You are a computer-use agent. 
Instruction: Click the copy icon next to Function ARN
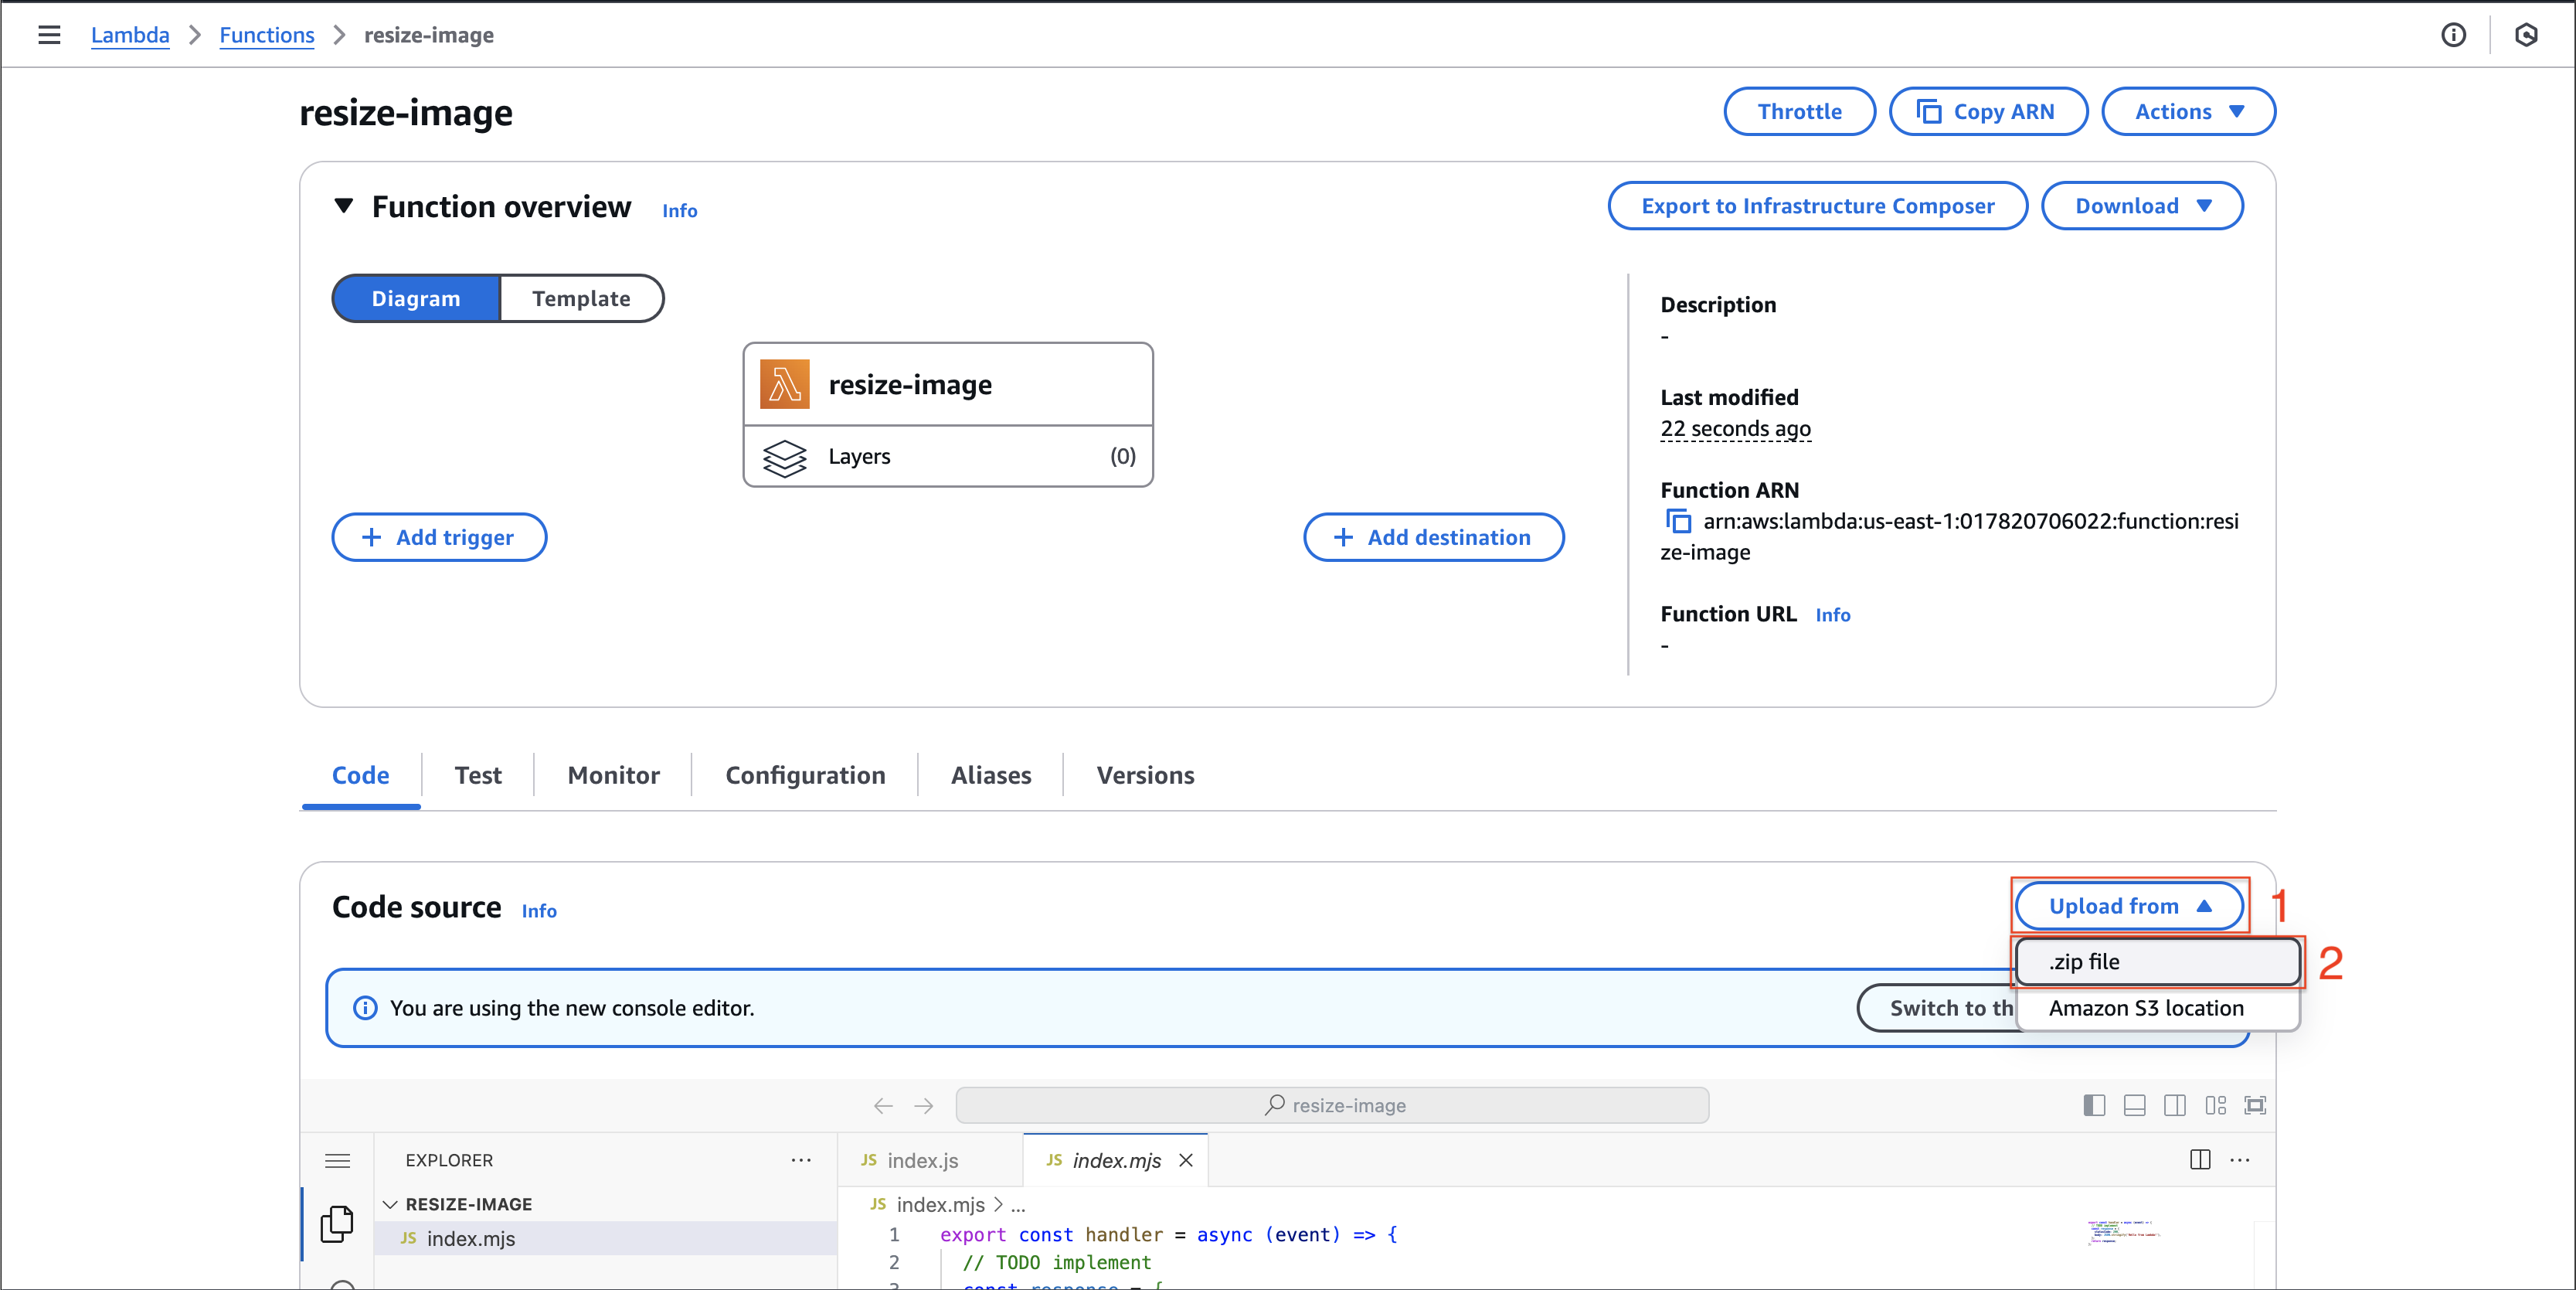[x=1675, y=522]
